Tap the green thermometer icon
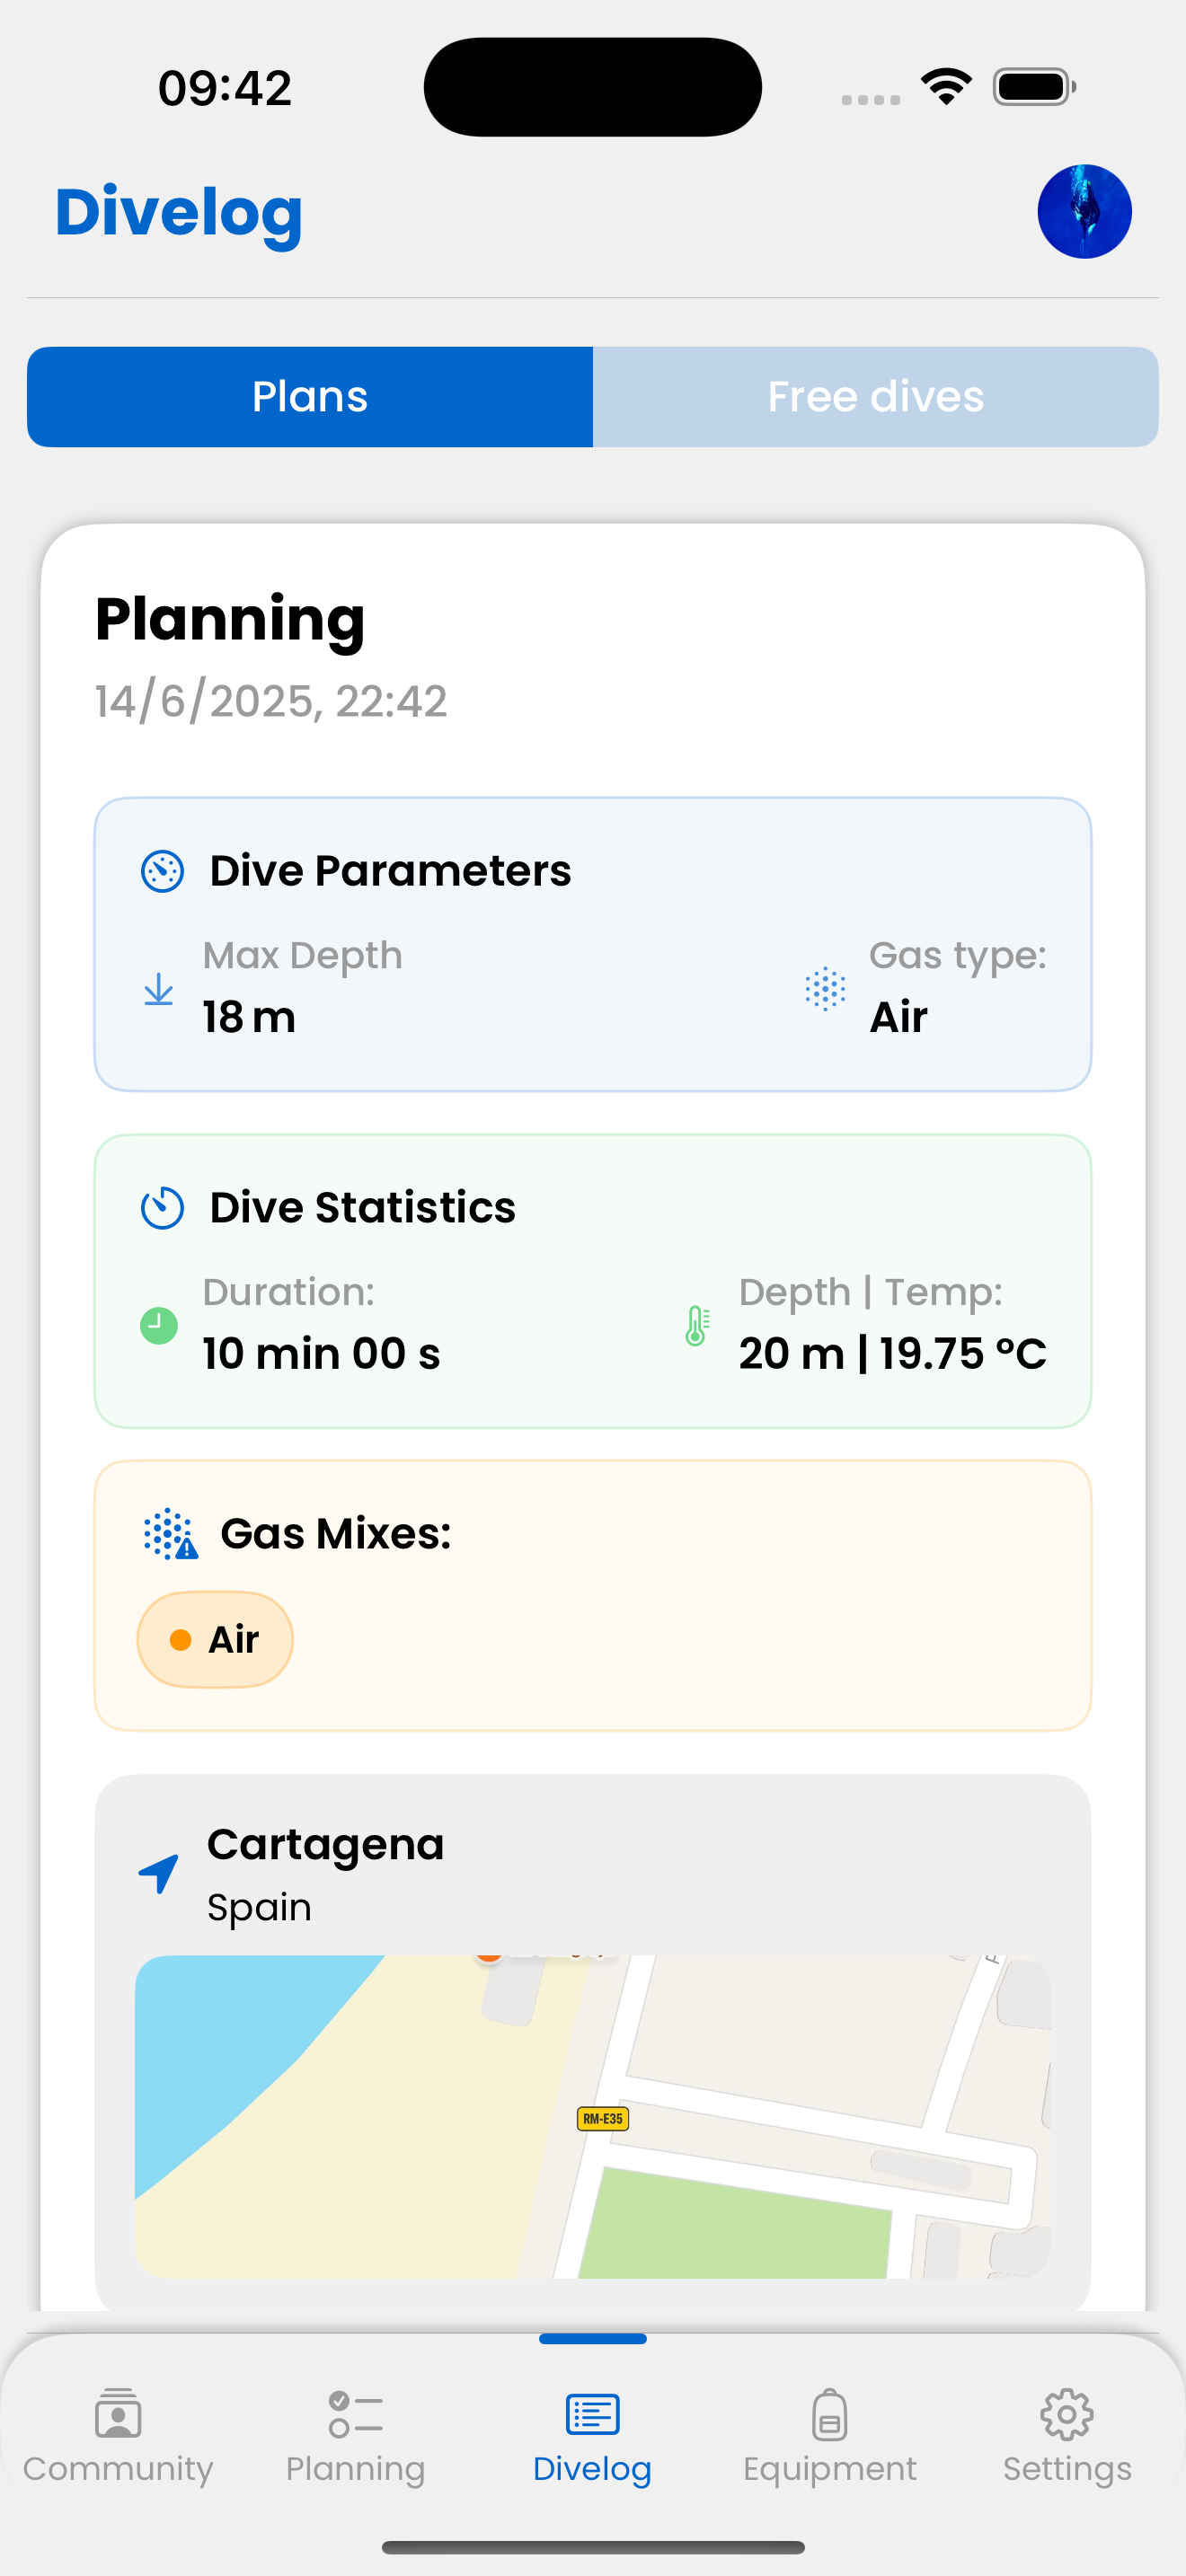Screen dimensions: 1186x2576 pos(697,1326)
